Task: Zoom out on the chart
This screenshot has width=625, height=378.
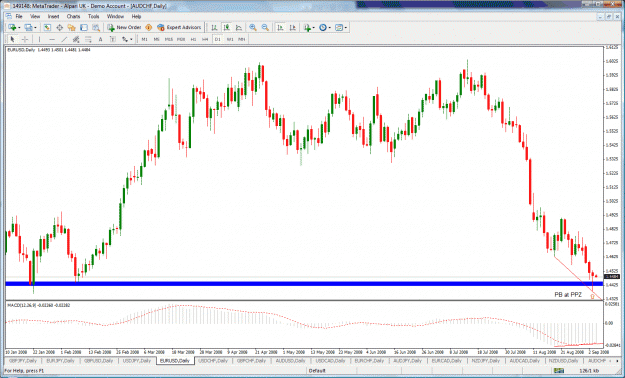Action: click(265, 28)
